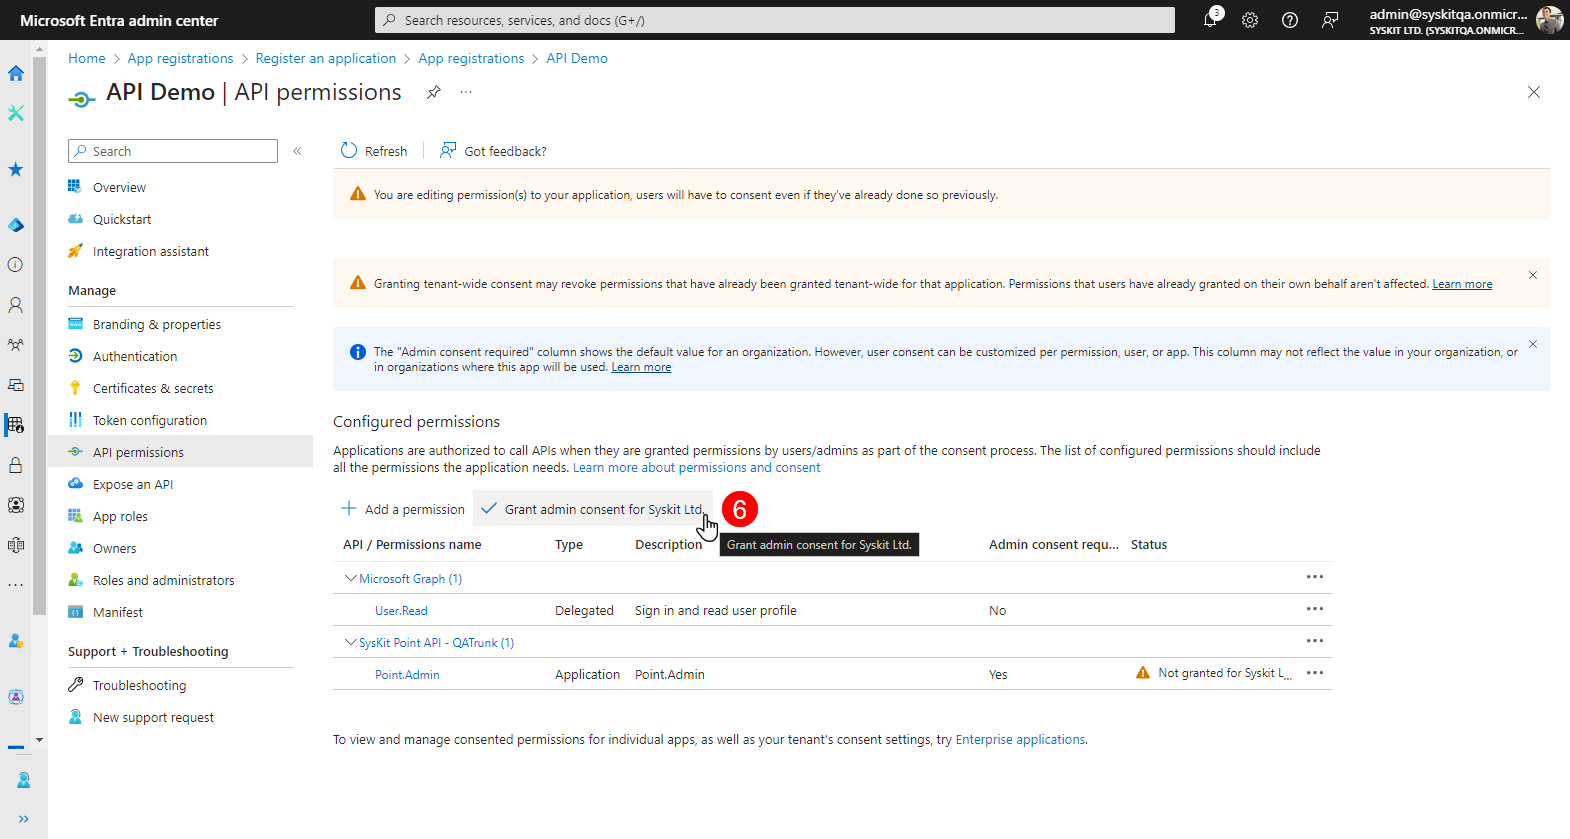Dismiss the tenant-wide consent warning banner
The height and width of the screenshot is (839, 1570).
point(1532,275)
